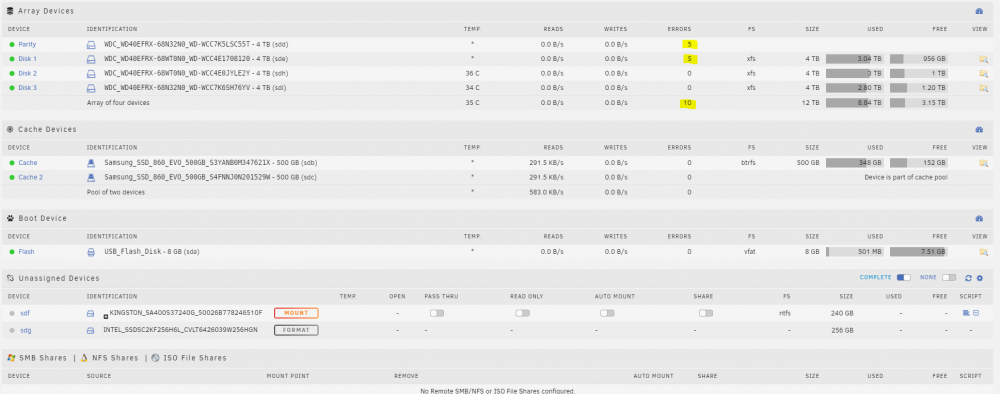Image resolution: width=1000 pixels, height=394 pixels.
Task: Mount the KINGSTON sdf drive
Action: pos(296,313)
